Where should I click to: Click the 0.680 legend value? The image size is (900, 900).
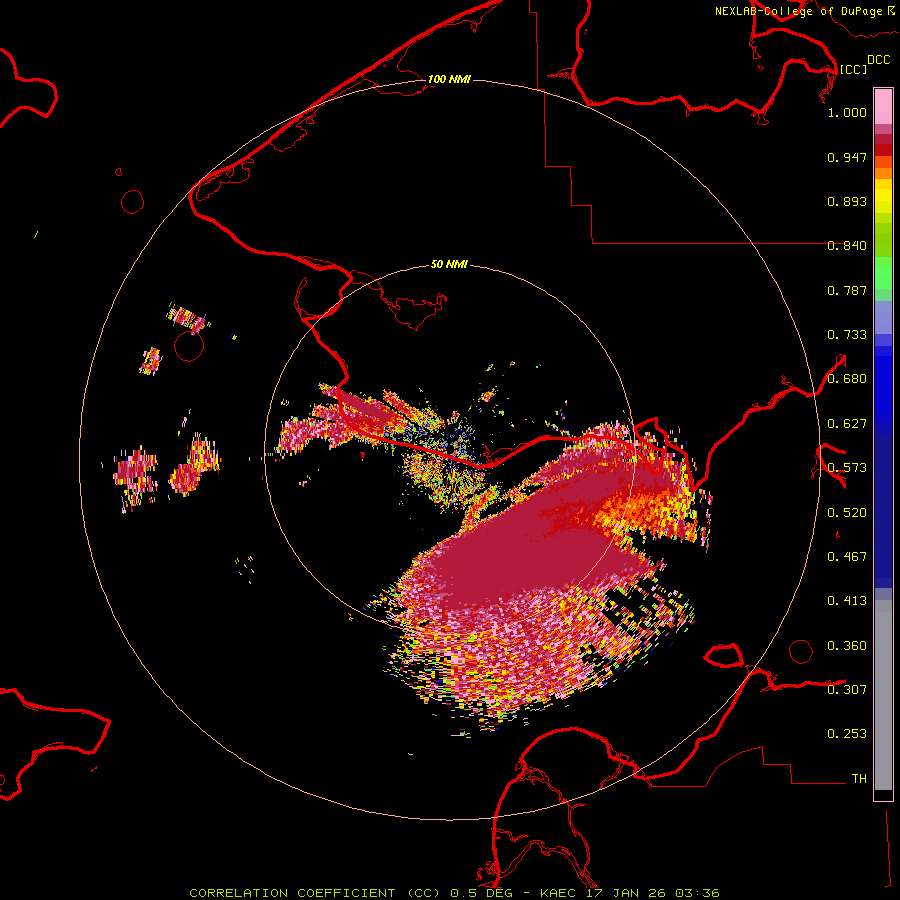[847, 379]
